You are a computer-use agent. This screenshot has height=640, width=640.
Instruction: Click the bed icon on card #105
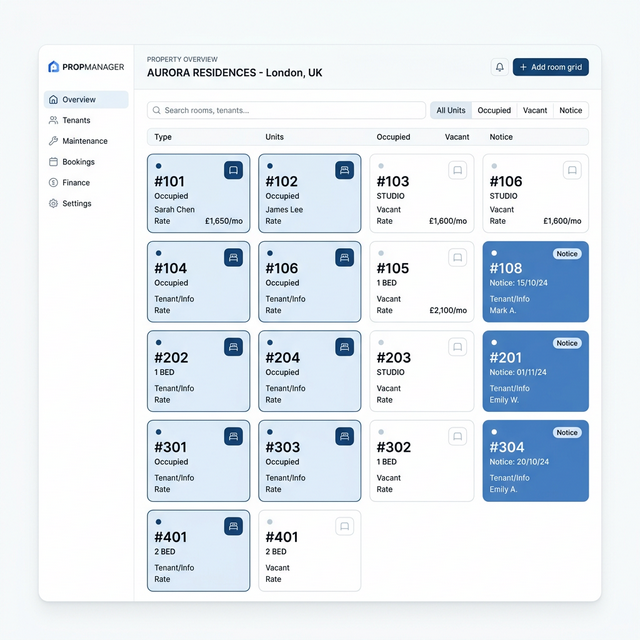457,258
